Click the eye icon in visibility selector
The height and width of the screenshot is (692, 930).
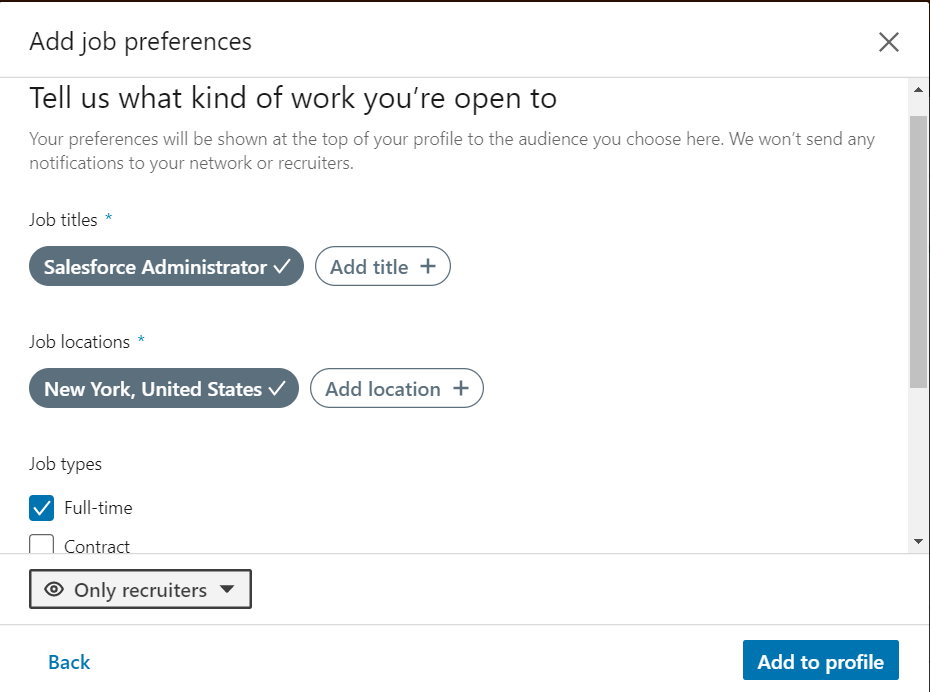pyautogui.click(x=54, y=590)
